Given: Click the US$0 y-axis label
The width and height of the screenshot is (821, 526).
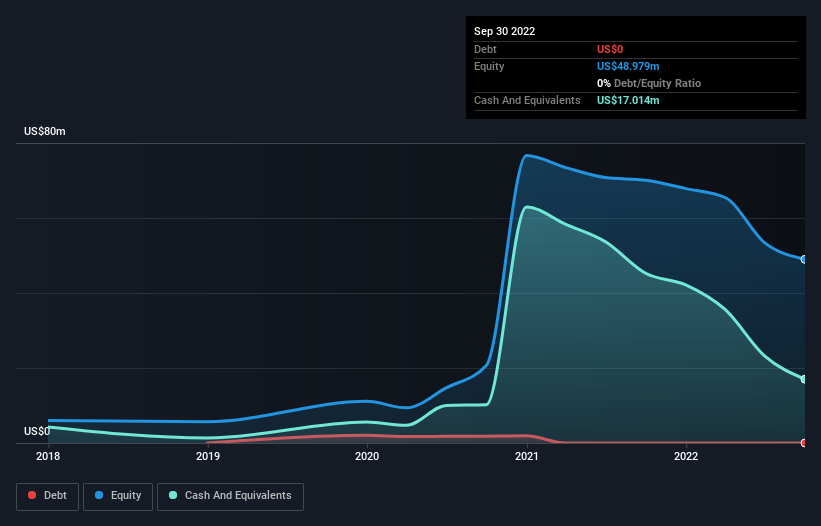Looking at the screenshot, I should pos(37,431).
